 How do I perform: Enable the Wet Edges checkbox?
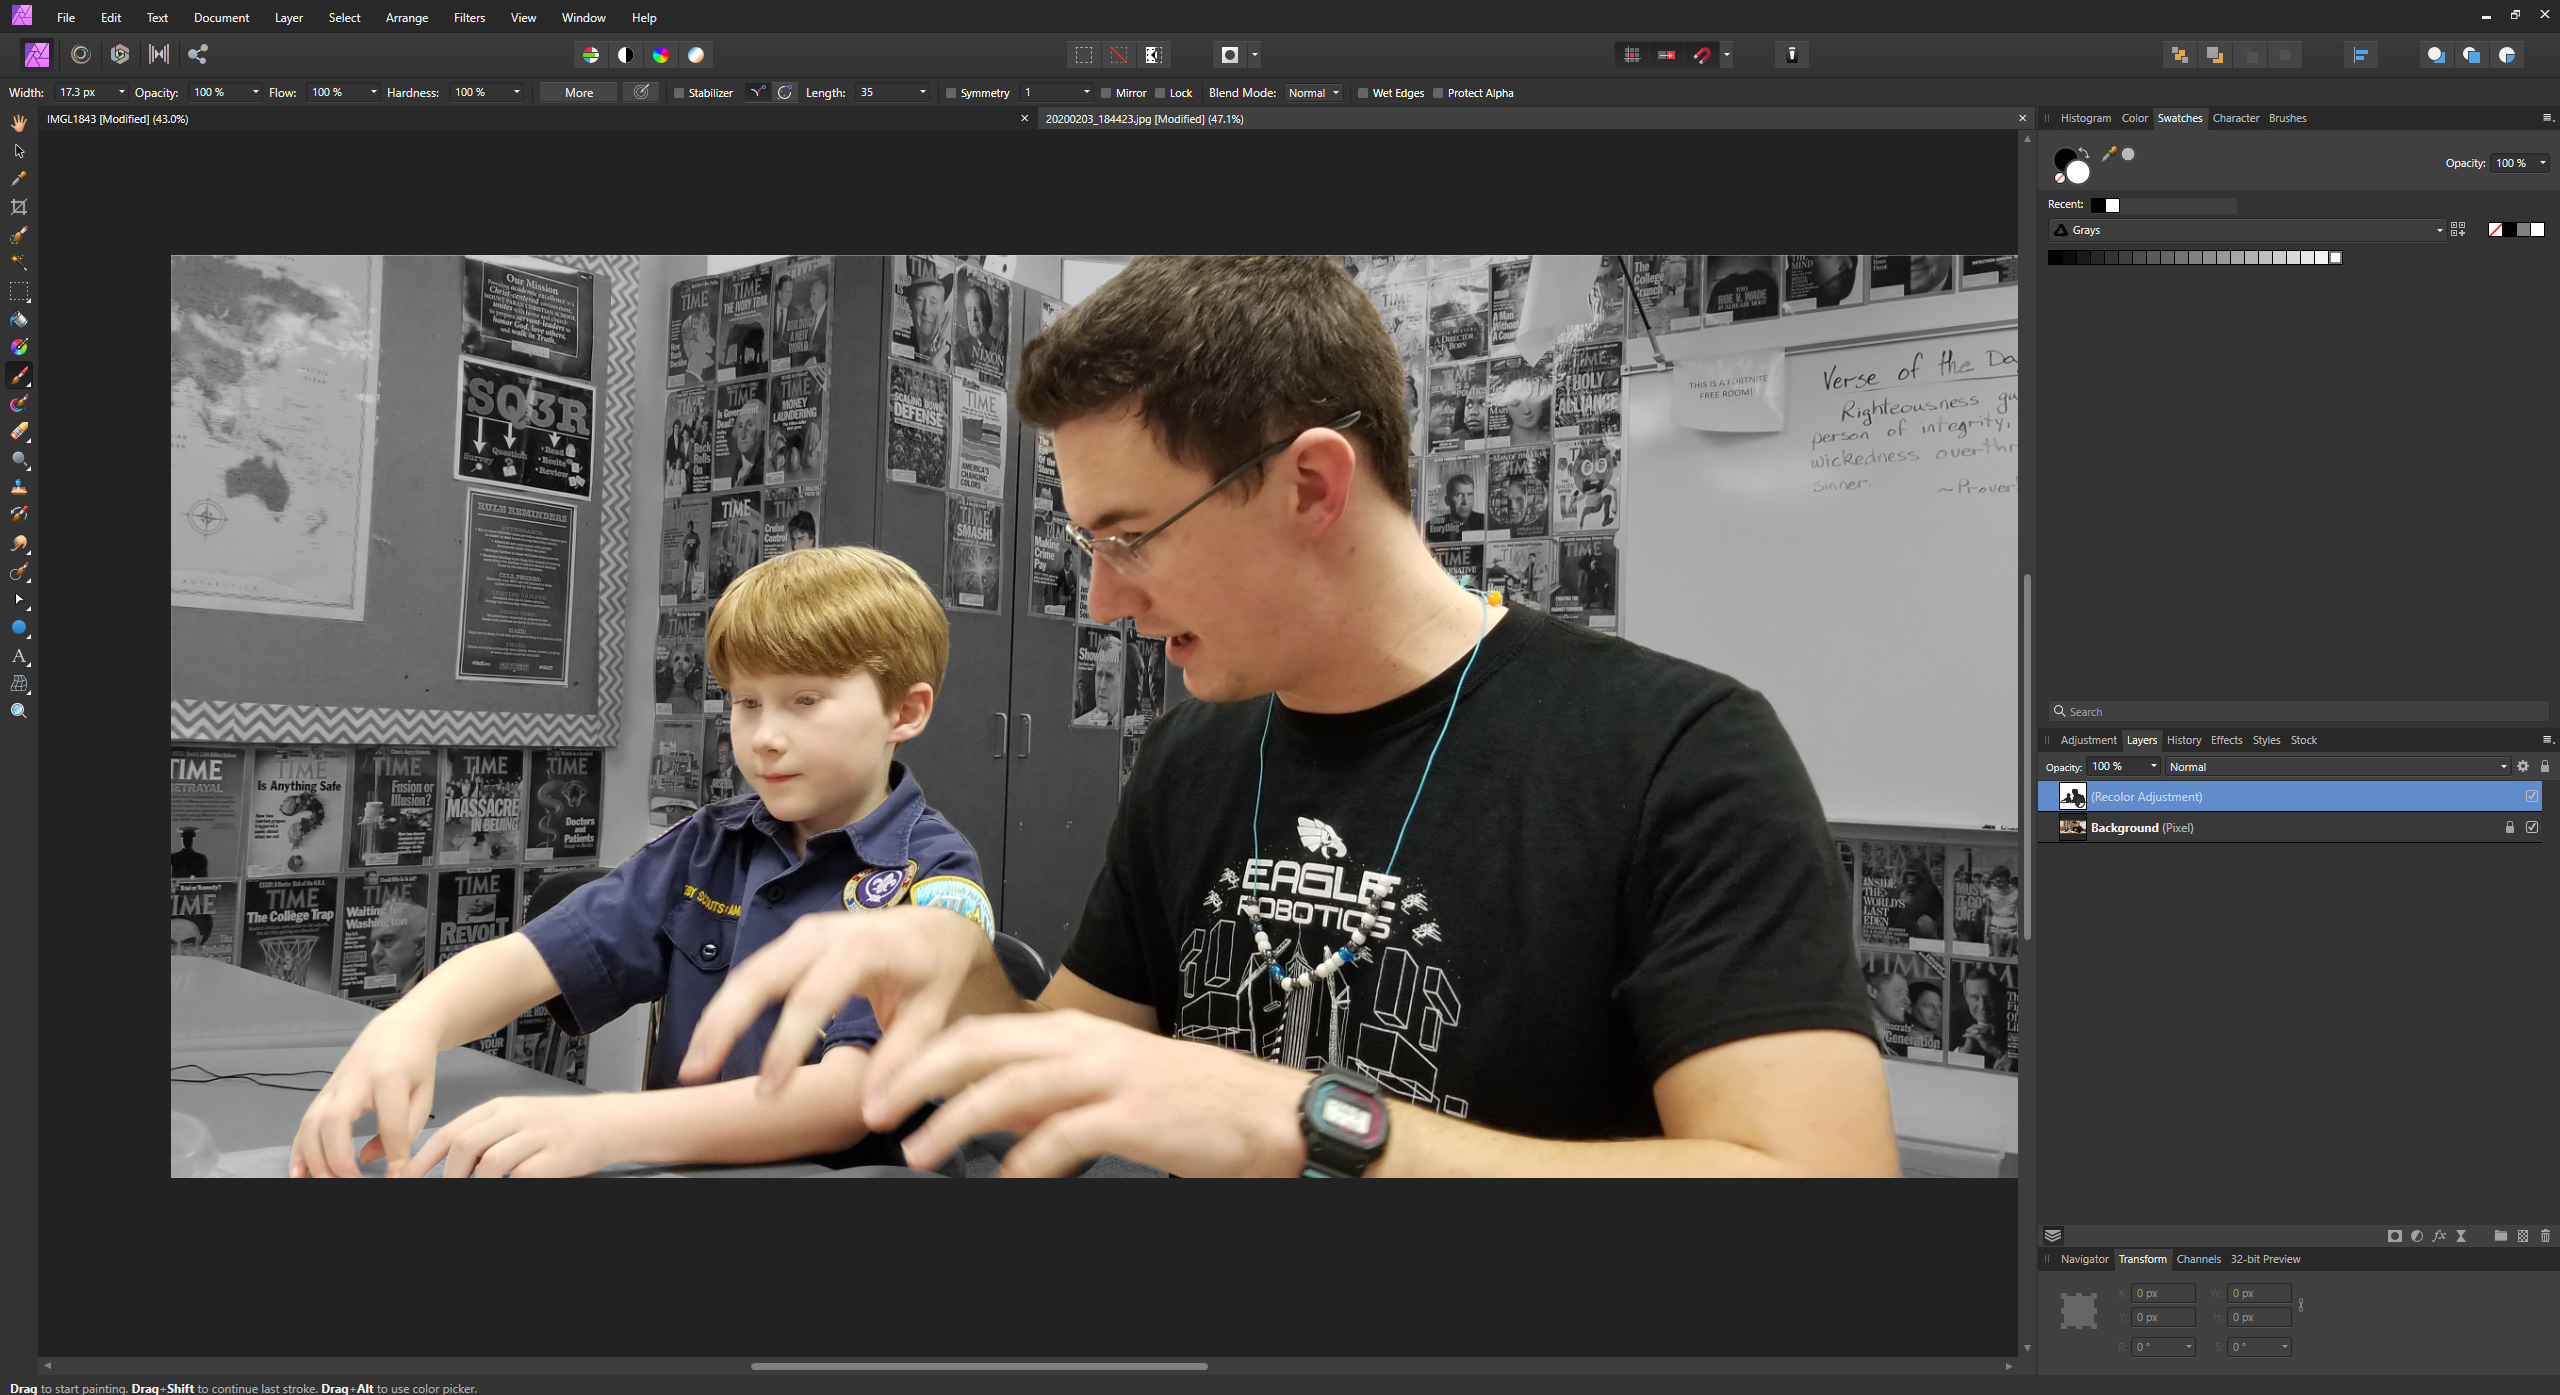point(1363,93)
